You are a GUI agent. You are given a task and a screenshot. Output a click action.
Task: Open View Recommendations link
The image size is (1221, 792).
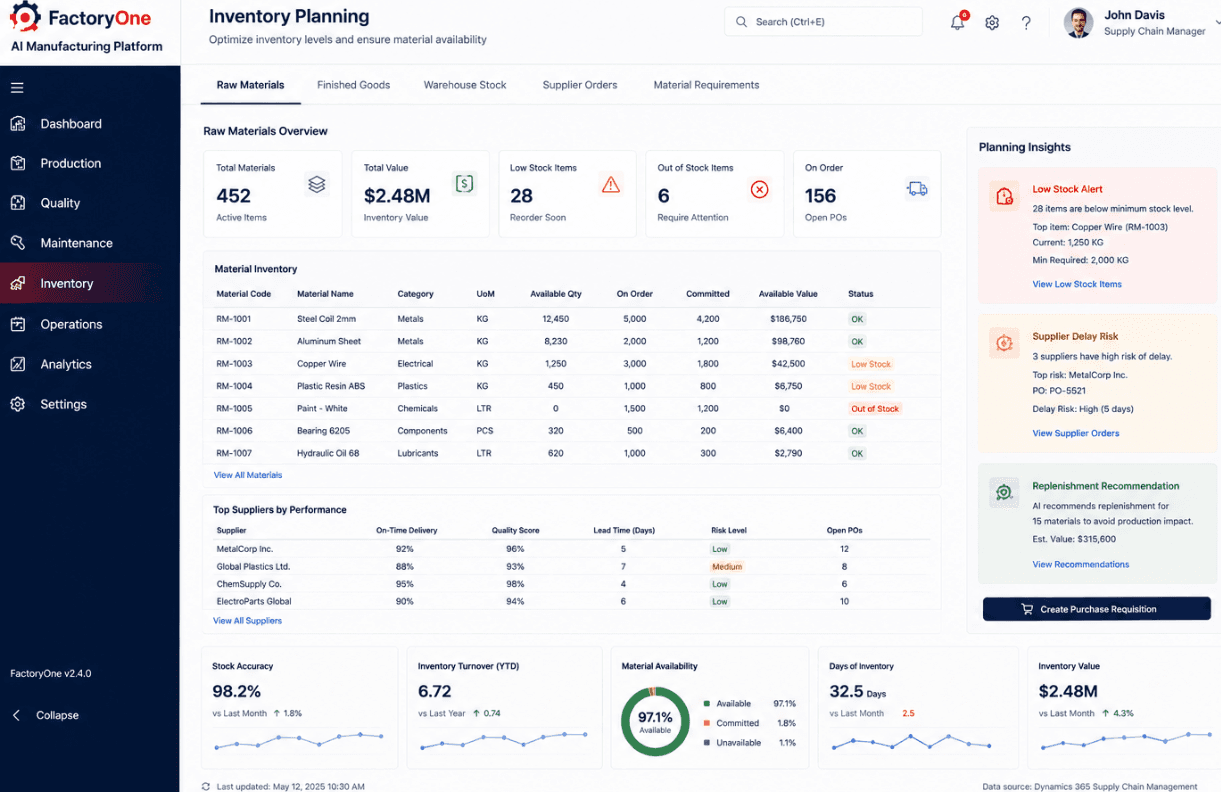(x=1080, y=564)
